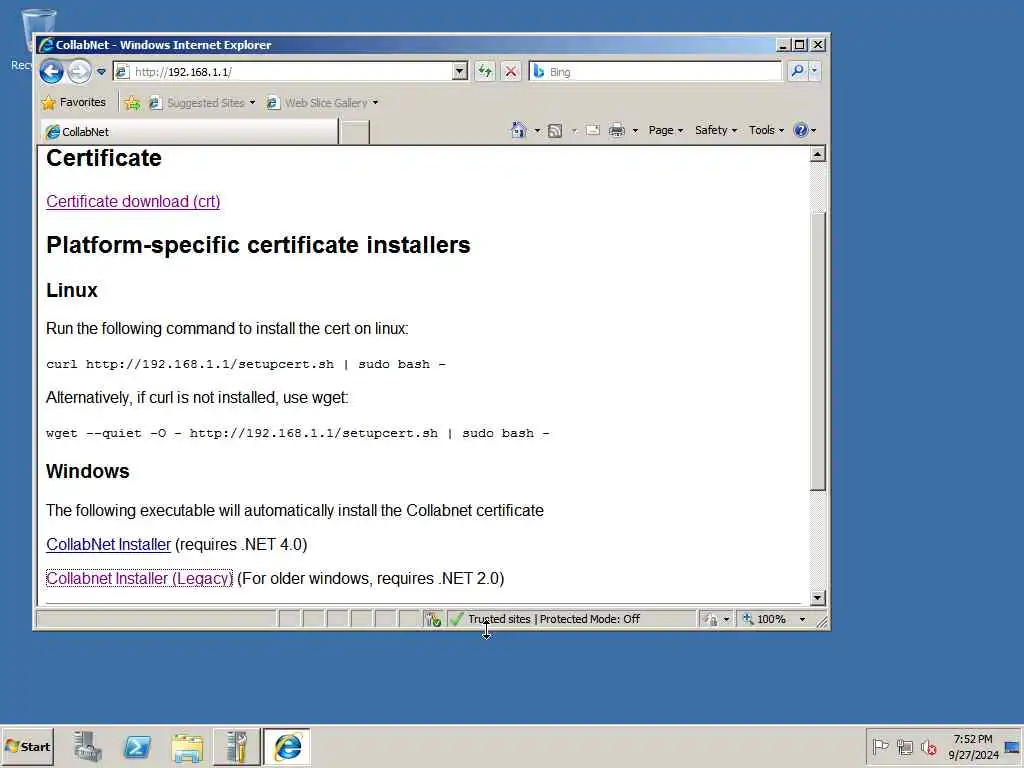Image resolution: width=1024 pixels, height=768 pixels.
Task: Click the Show desktop tray icon
Action: tap(1013, 746)
